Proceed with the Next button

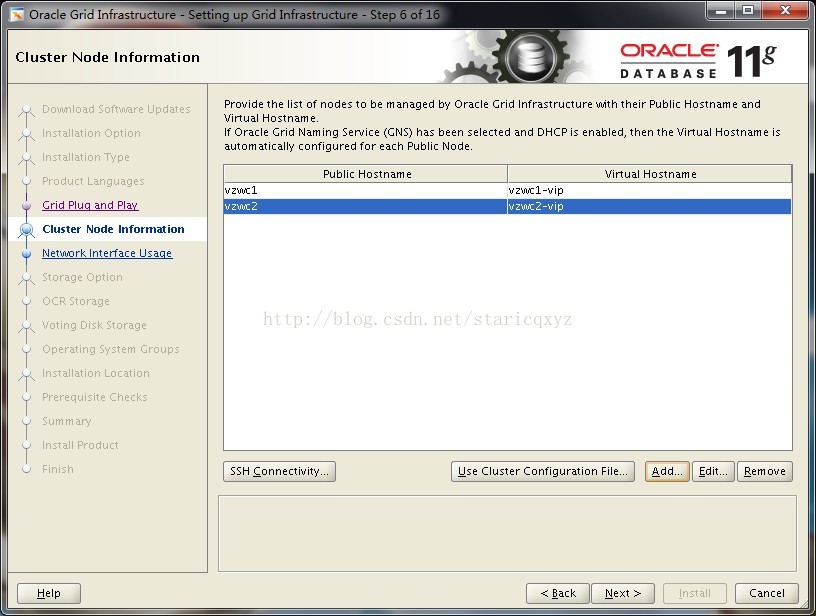[x=623, y=593]
